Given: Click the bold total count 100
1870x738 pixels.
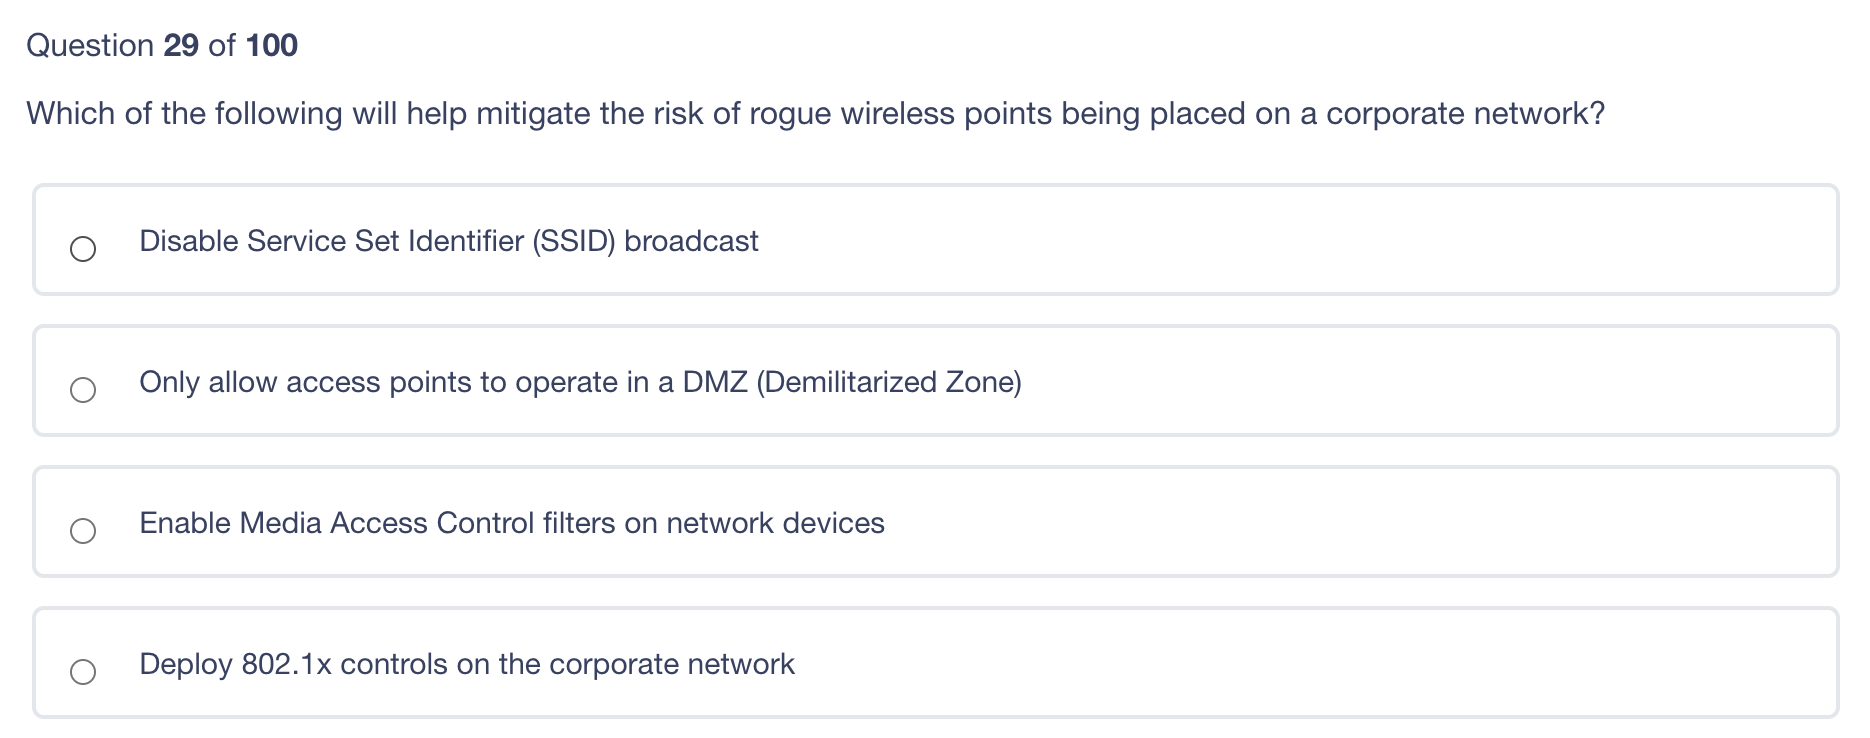Looking at the screenshot, I should click(x=271, y=45).
